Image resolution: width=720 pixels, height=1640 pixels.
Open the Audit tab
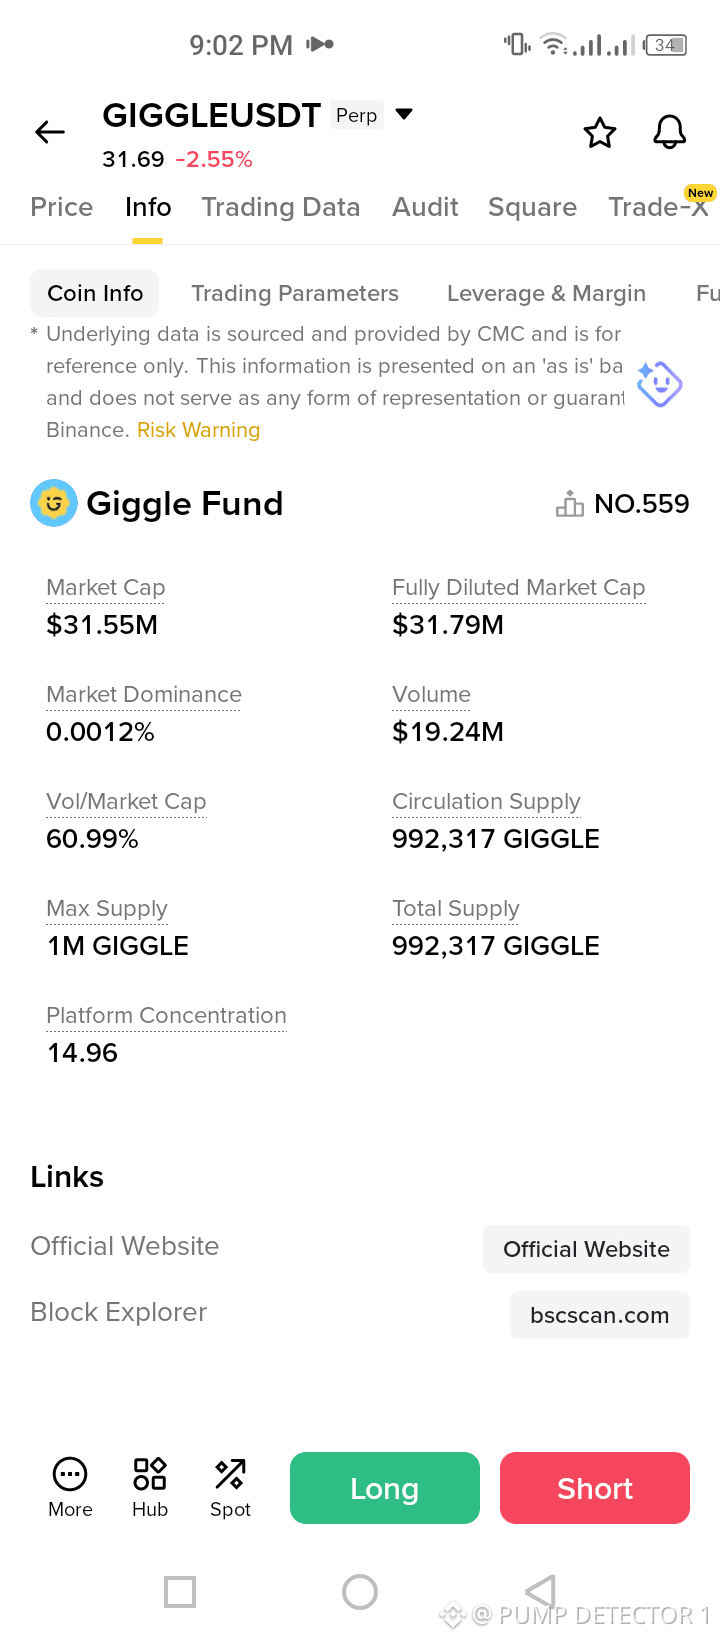coord(425,207)
